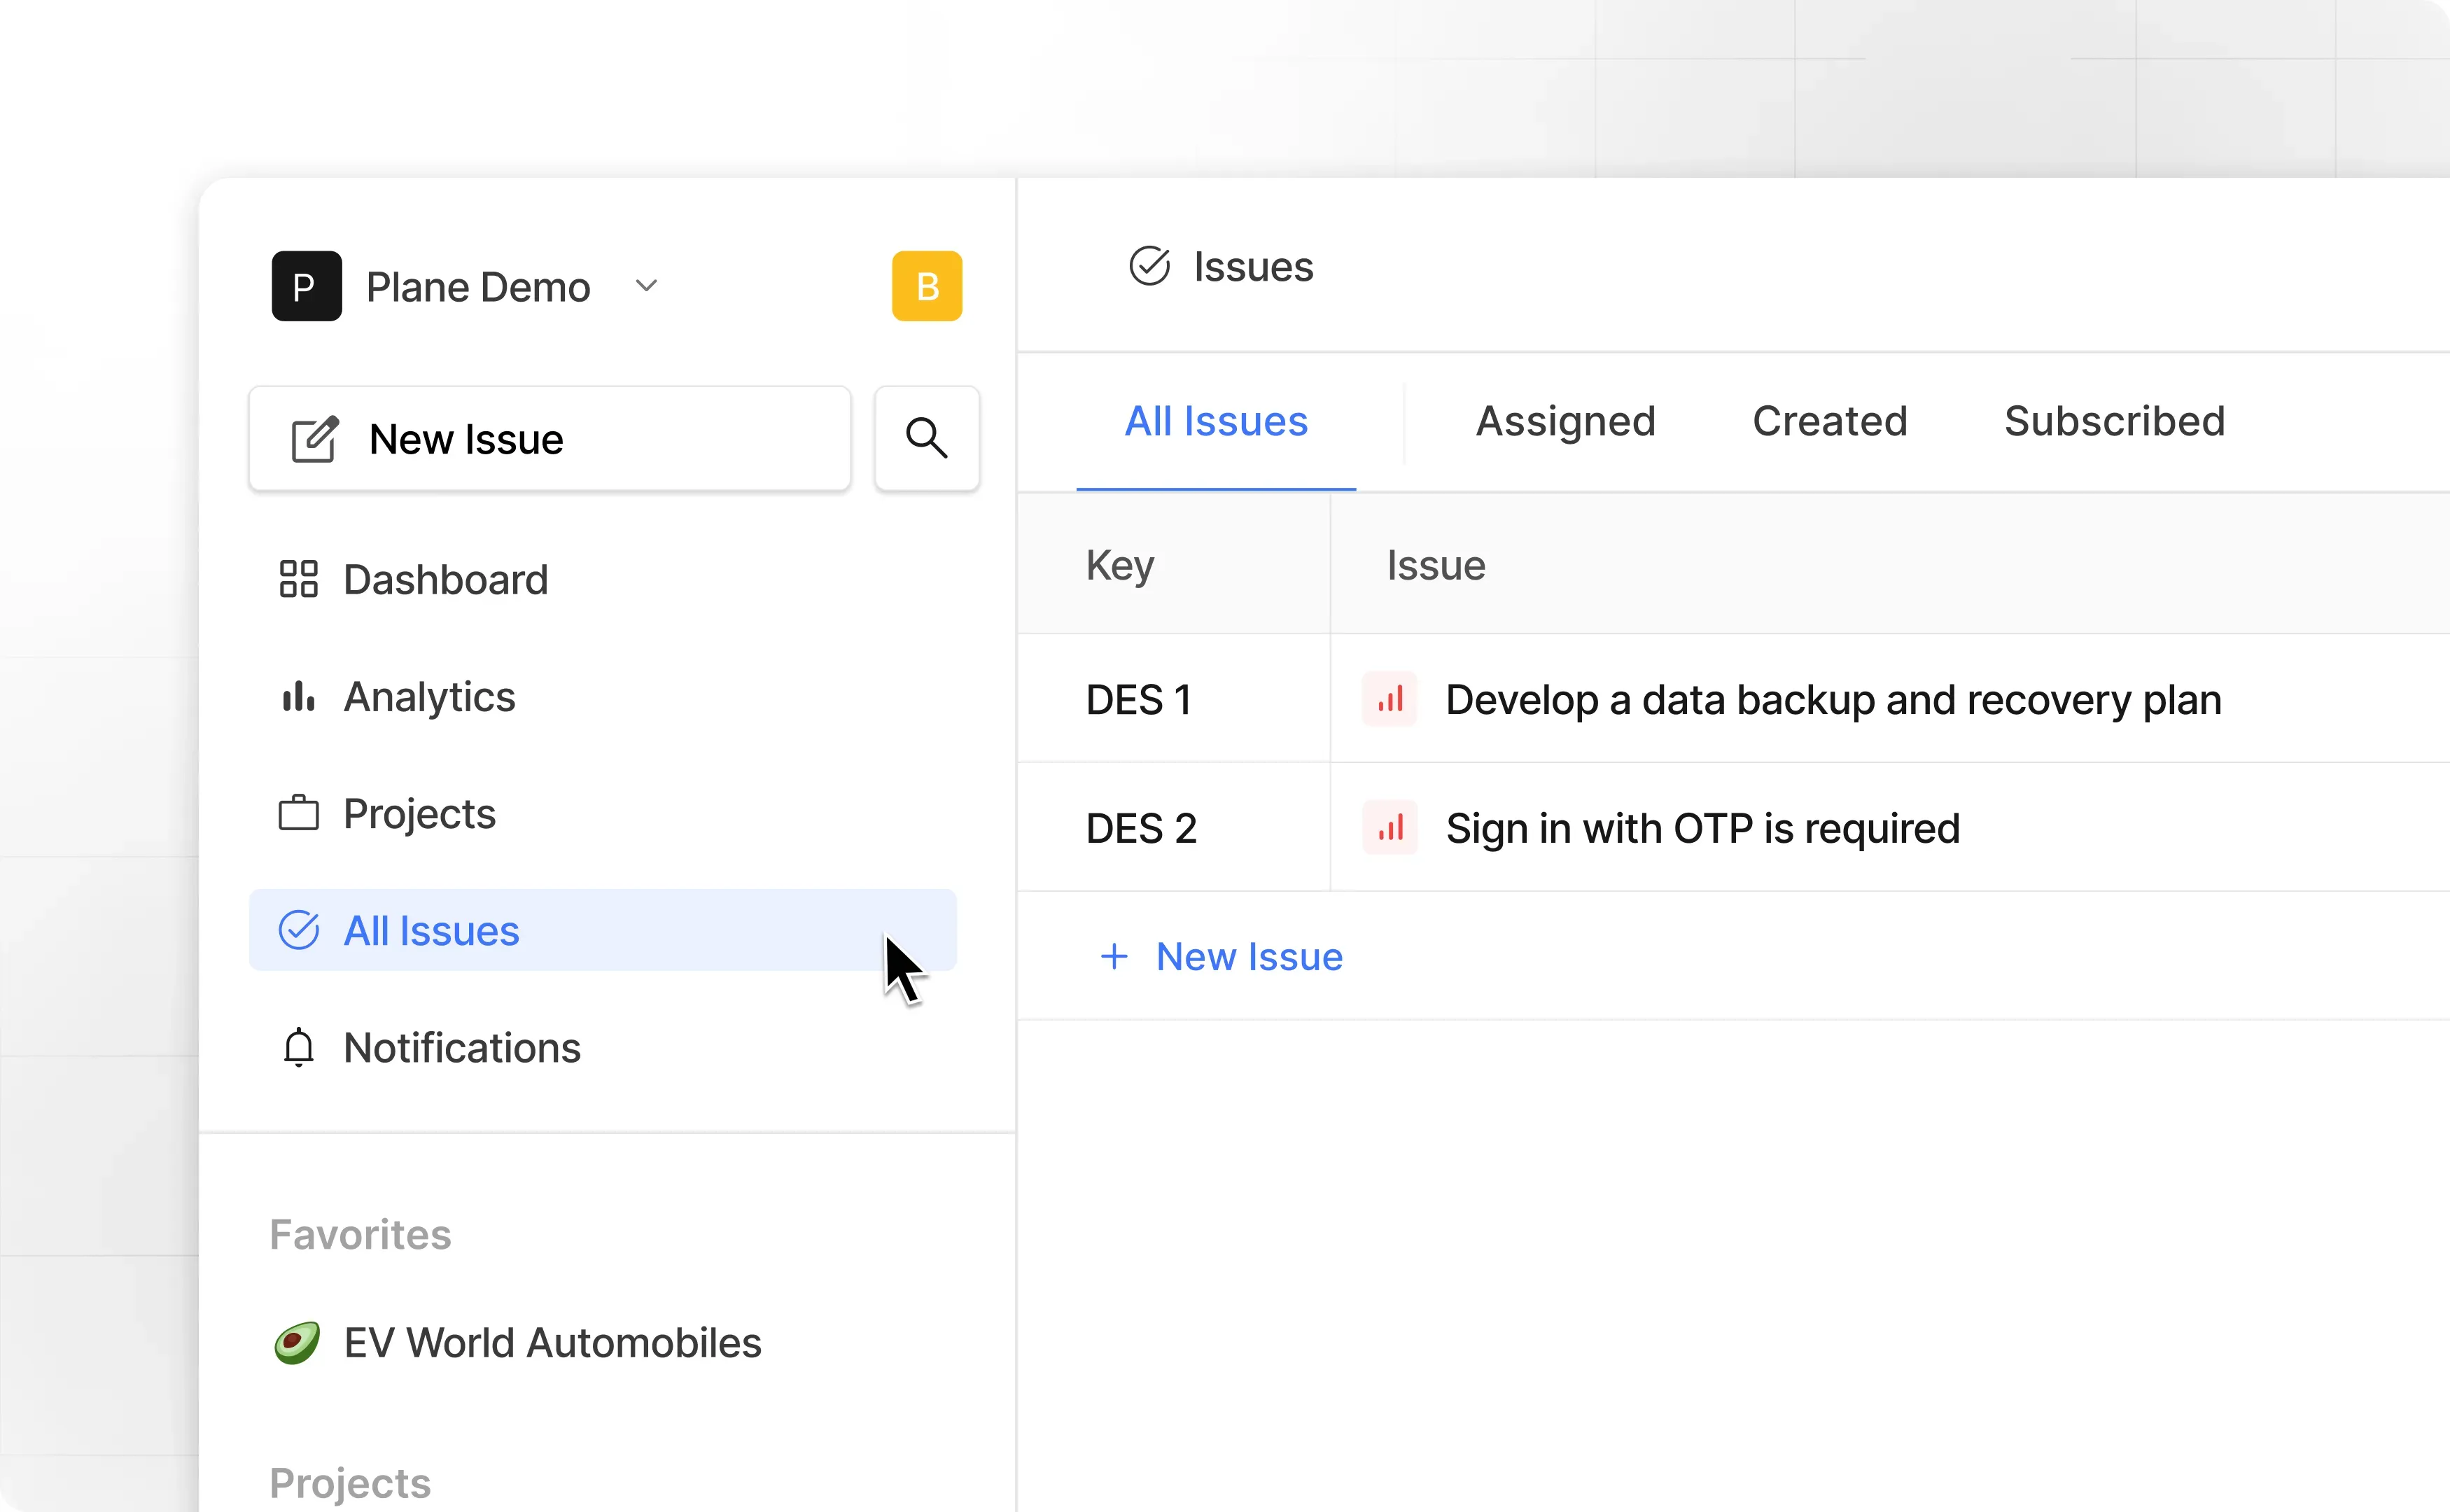Click the New Issue sidebar button
Screen dimensions: 2450x1512
549,438
